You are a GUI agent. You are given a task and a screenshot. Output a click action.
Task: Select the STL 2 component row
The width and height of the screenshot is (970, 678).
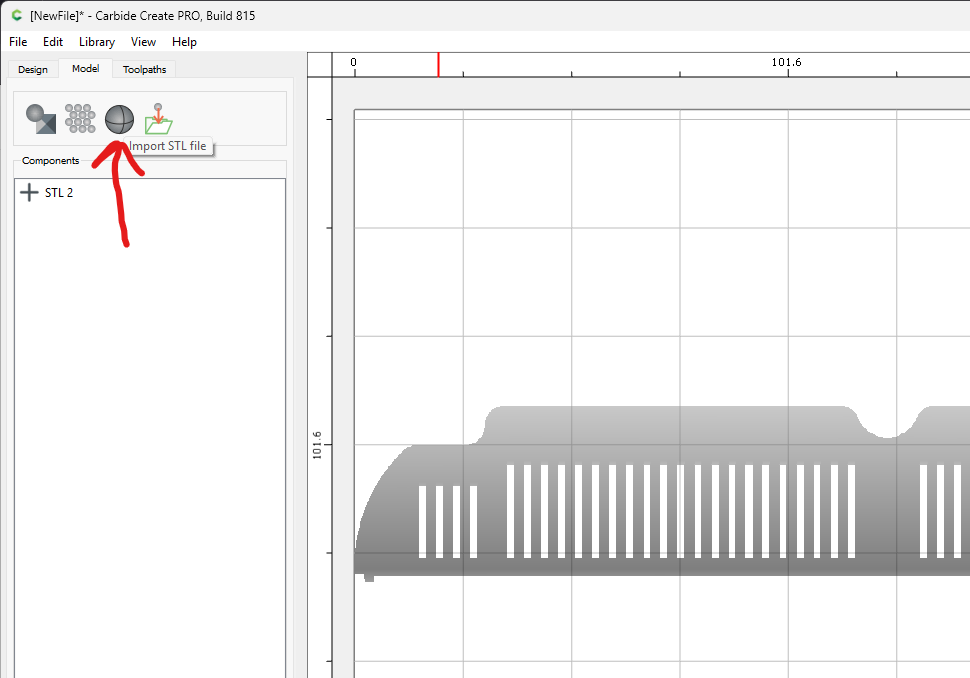tap(150, 192)
